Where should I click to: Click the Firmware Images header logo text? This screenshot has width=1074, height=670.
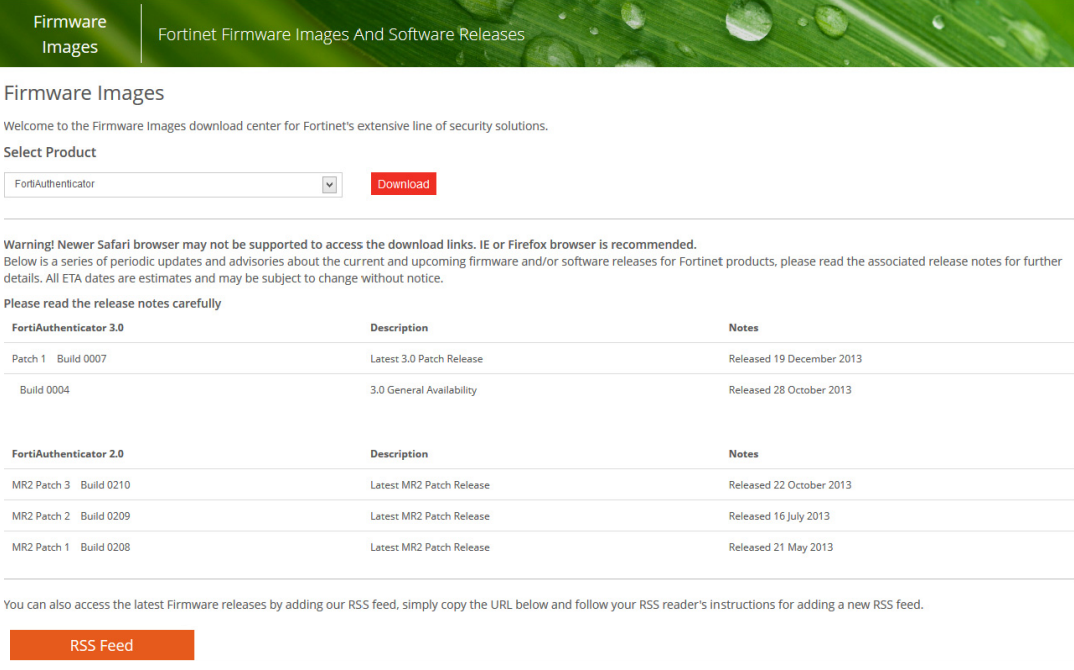tap(70, 34)
